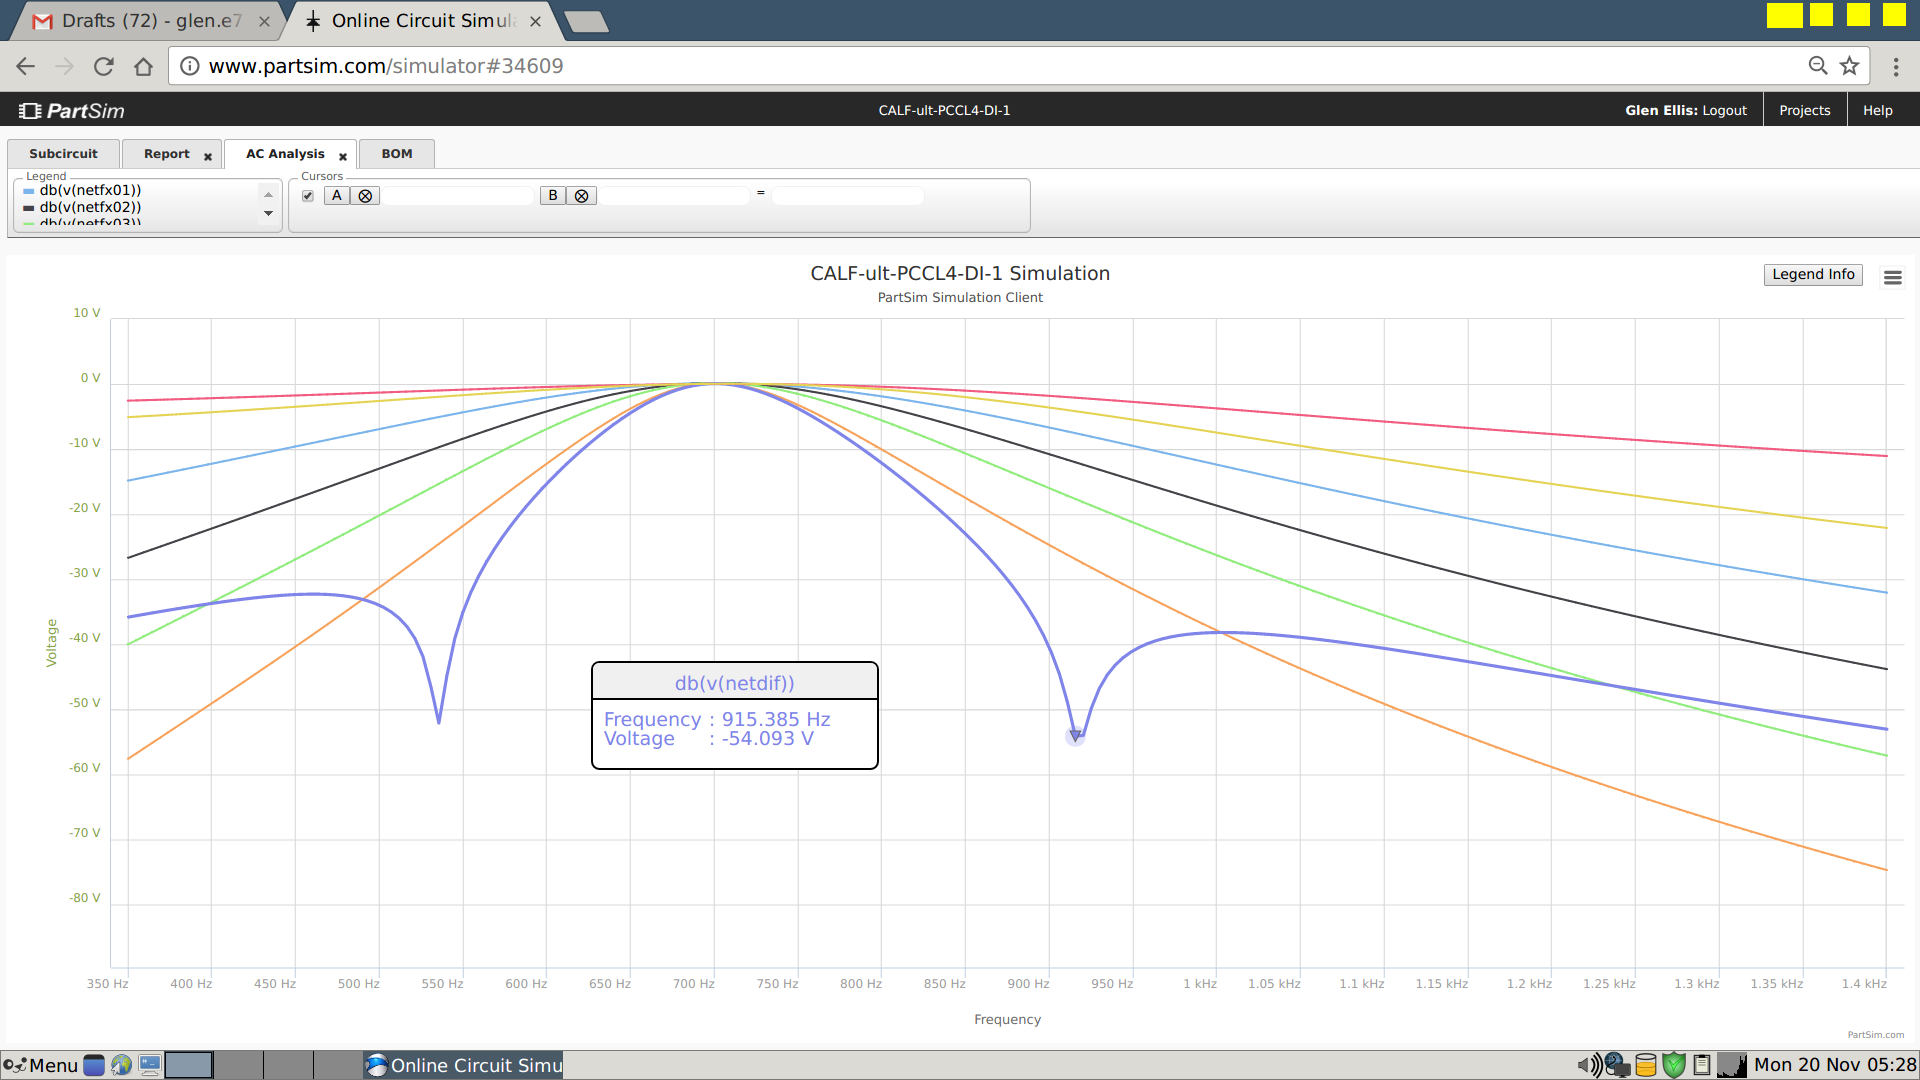1920x1080 pixels.
Task: Open the Projects menu
Action: [1804, 110]
